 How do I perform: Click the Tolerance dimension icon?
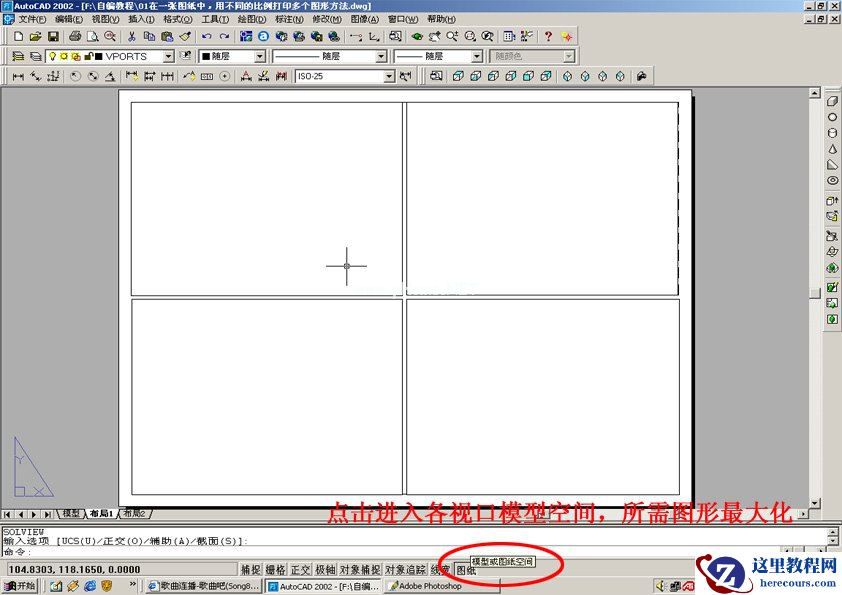coord(207,76)
